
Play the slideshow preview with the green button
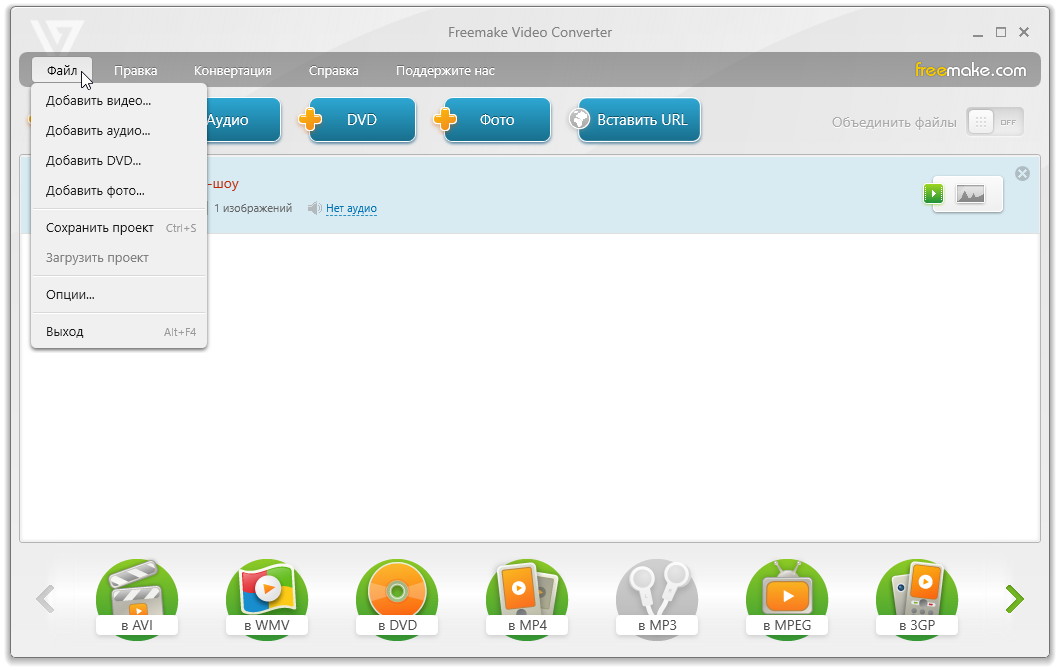point(934,194)
